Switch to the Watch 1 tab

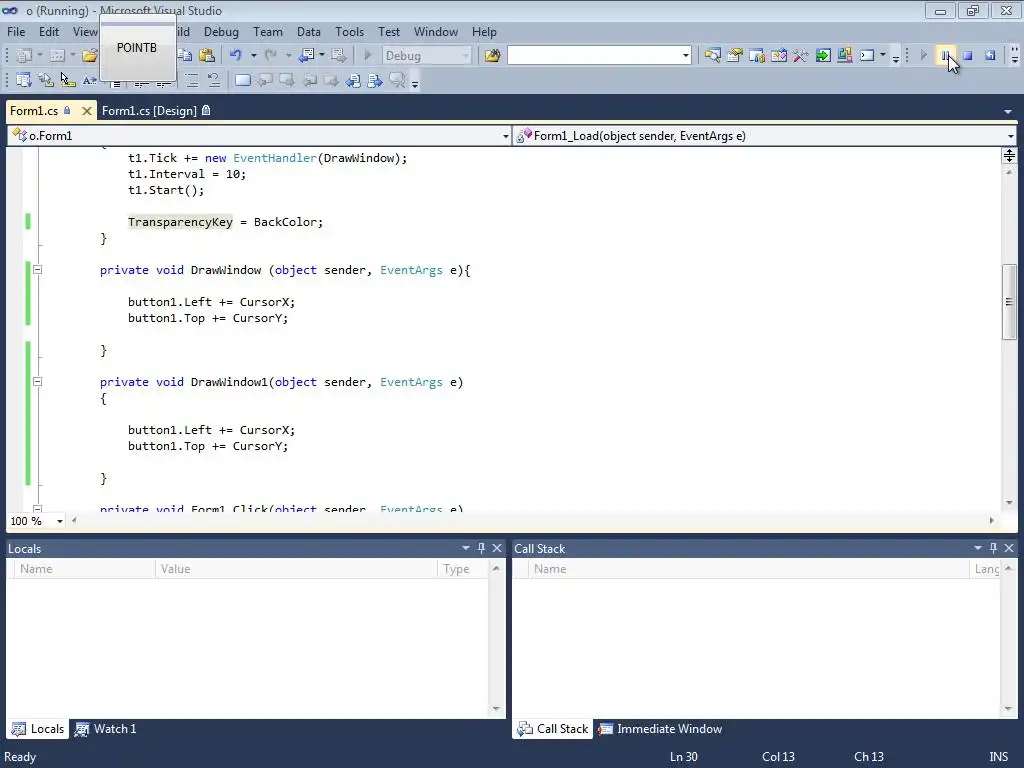(106, 729)
